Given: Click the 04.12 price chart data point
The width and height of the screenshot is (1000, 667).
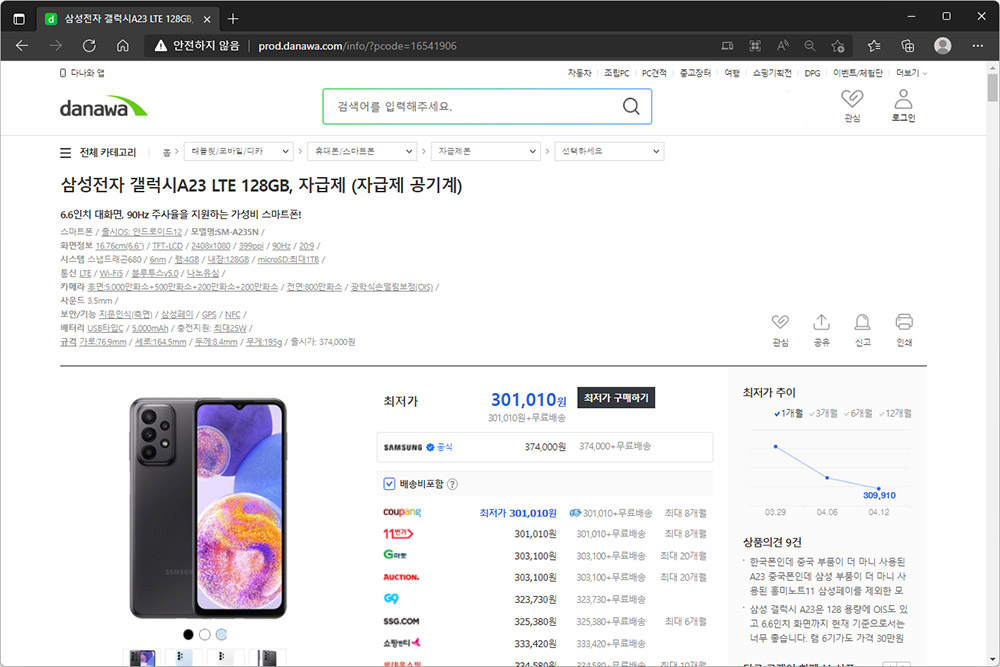Looking at the screenshot, I should point(878,488).
